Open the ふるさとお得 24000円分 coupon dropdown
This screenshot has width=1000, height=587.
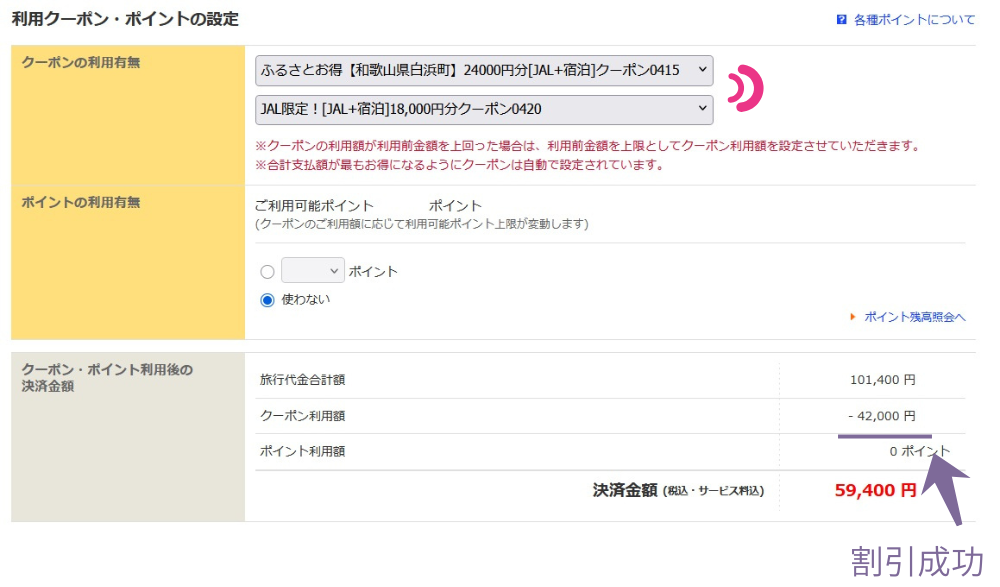click(x=484, y=70)
